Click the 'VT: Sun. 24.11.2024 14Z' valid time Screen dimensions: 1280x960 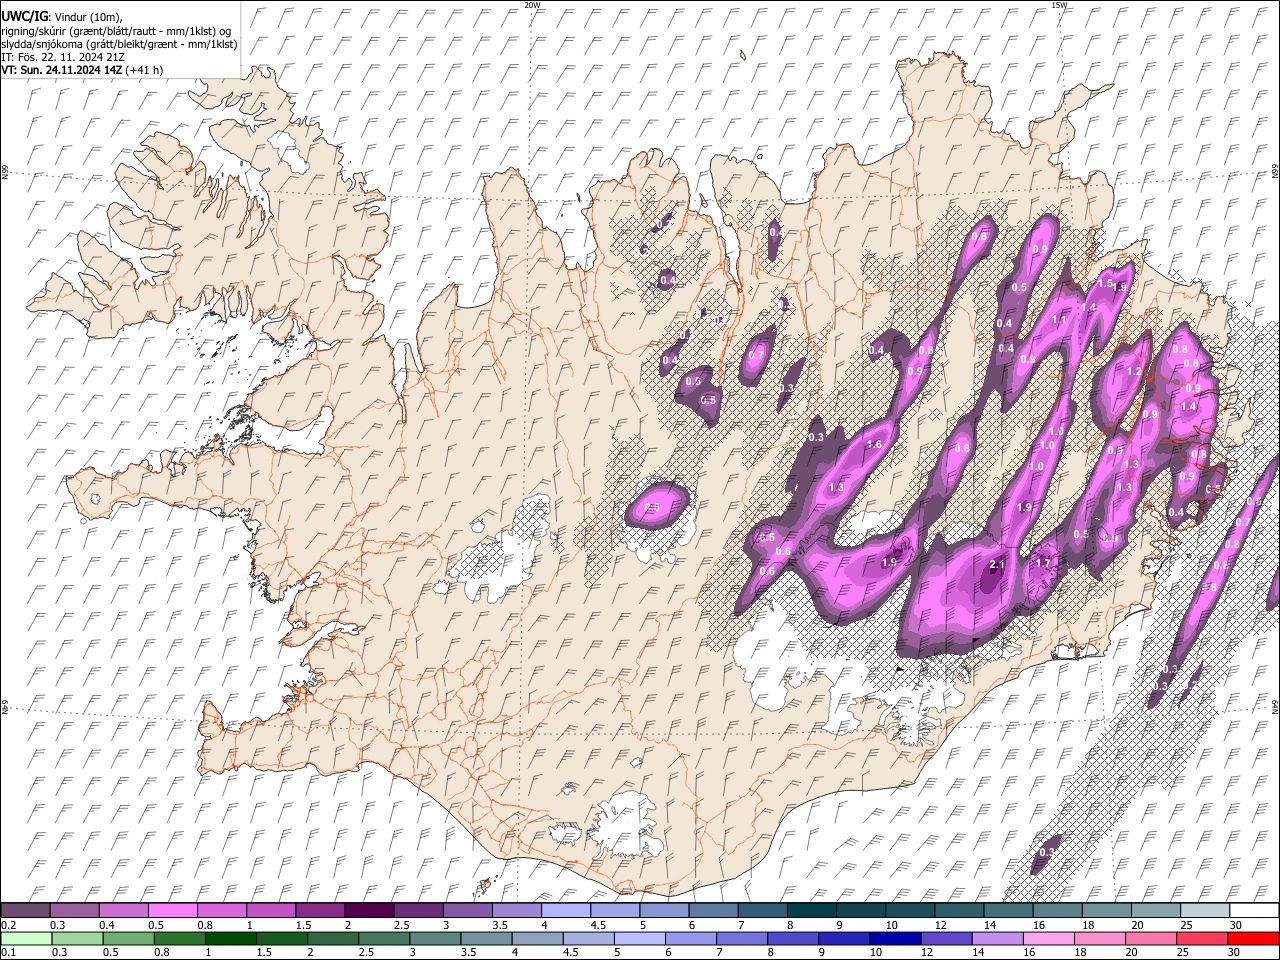(x=61, y=70)
